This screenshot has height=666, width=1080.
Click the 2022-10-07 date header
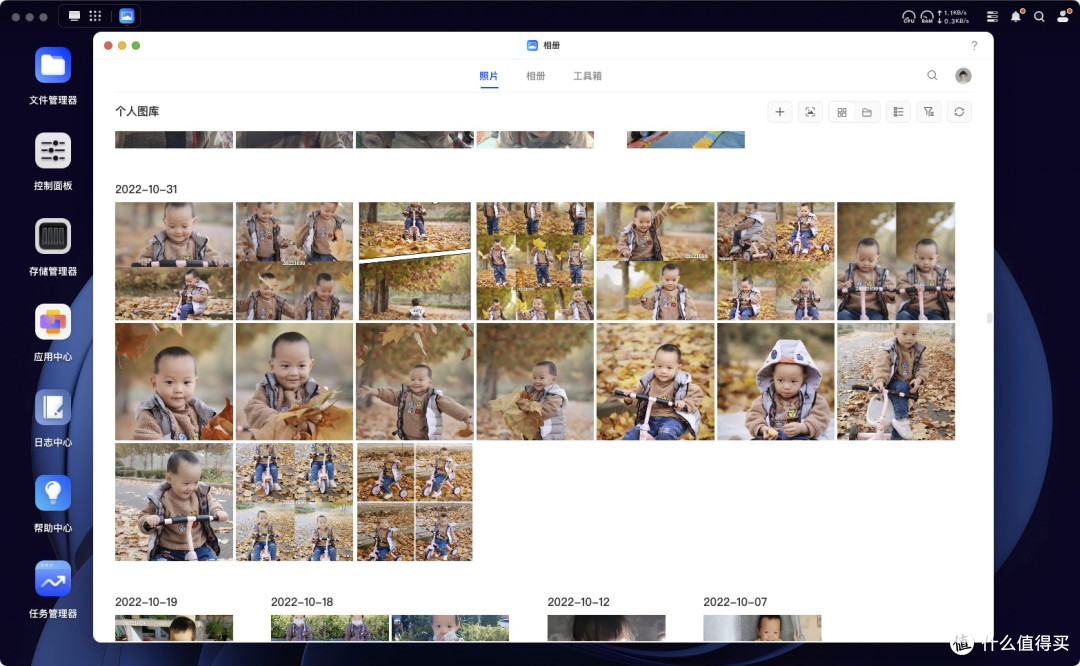[x=735, y=602]
